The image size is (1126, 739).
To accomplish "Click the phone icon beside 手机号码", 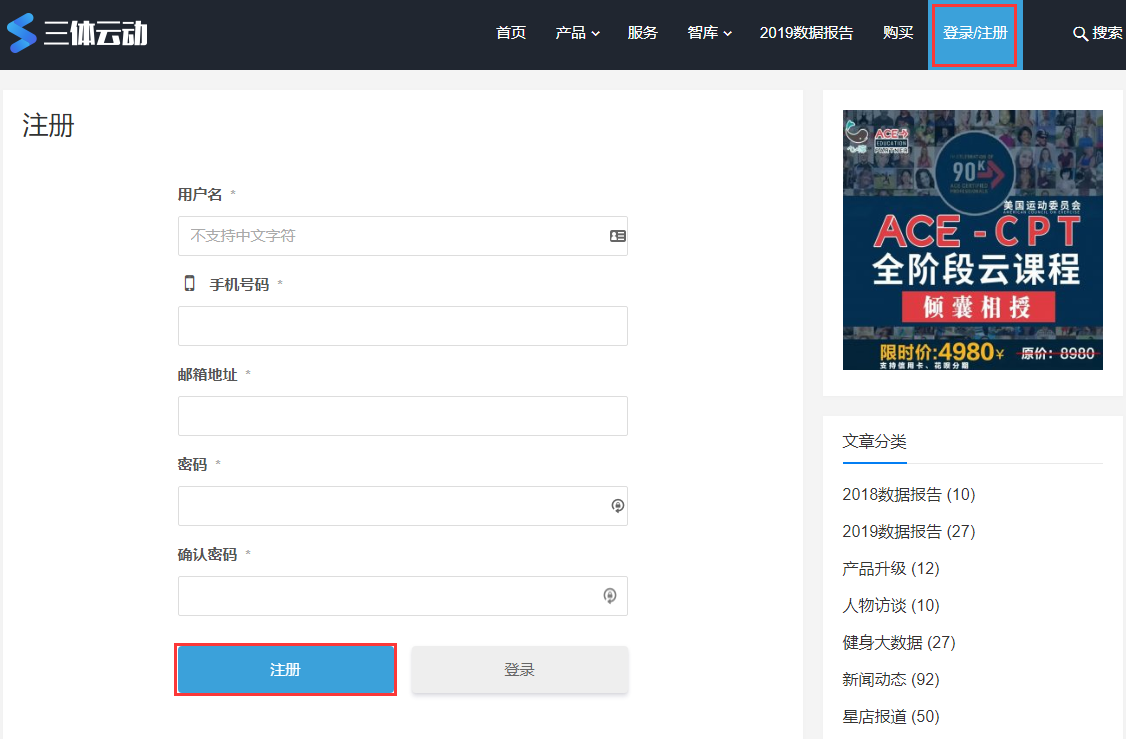I will [x=190, y=284].
